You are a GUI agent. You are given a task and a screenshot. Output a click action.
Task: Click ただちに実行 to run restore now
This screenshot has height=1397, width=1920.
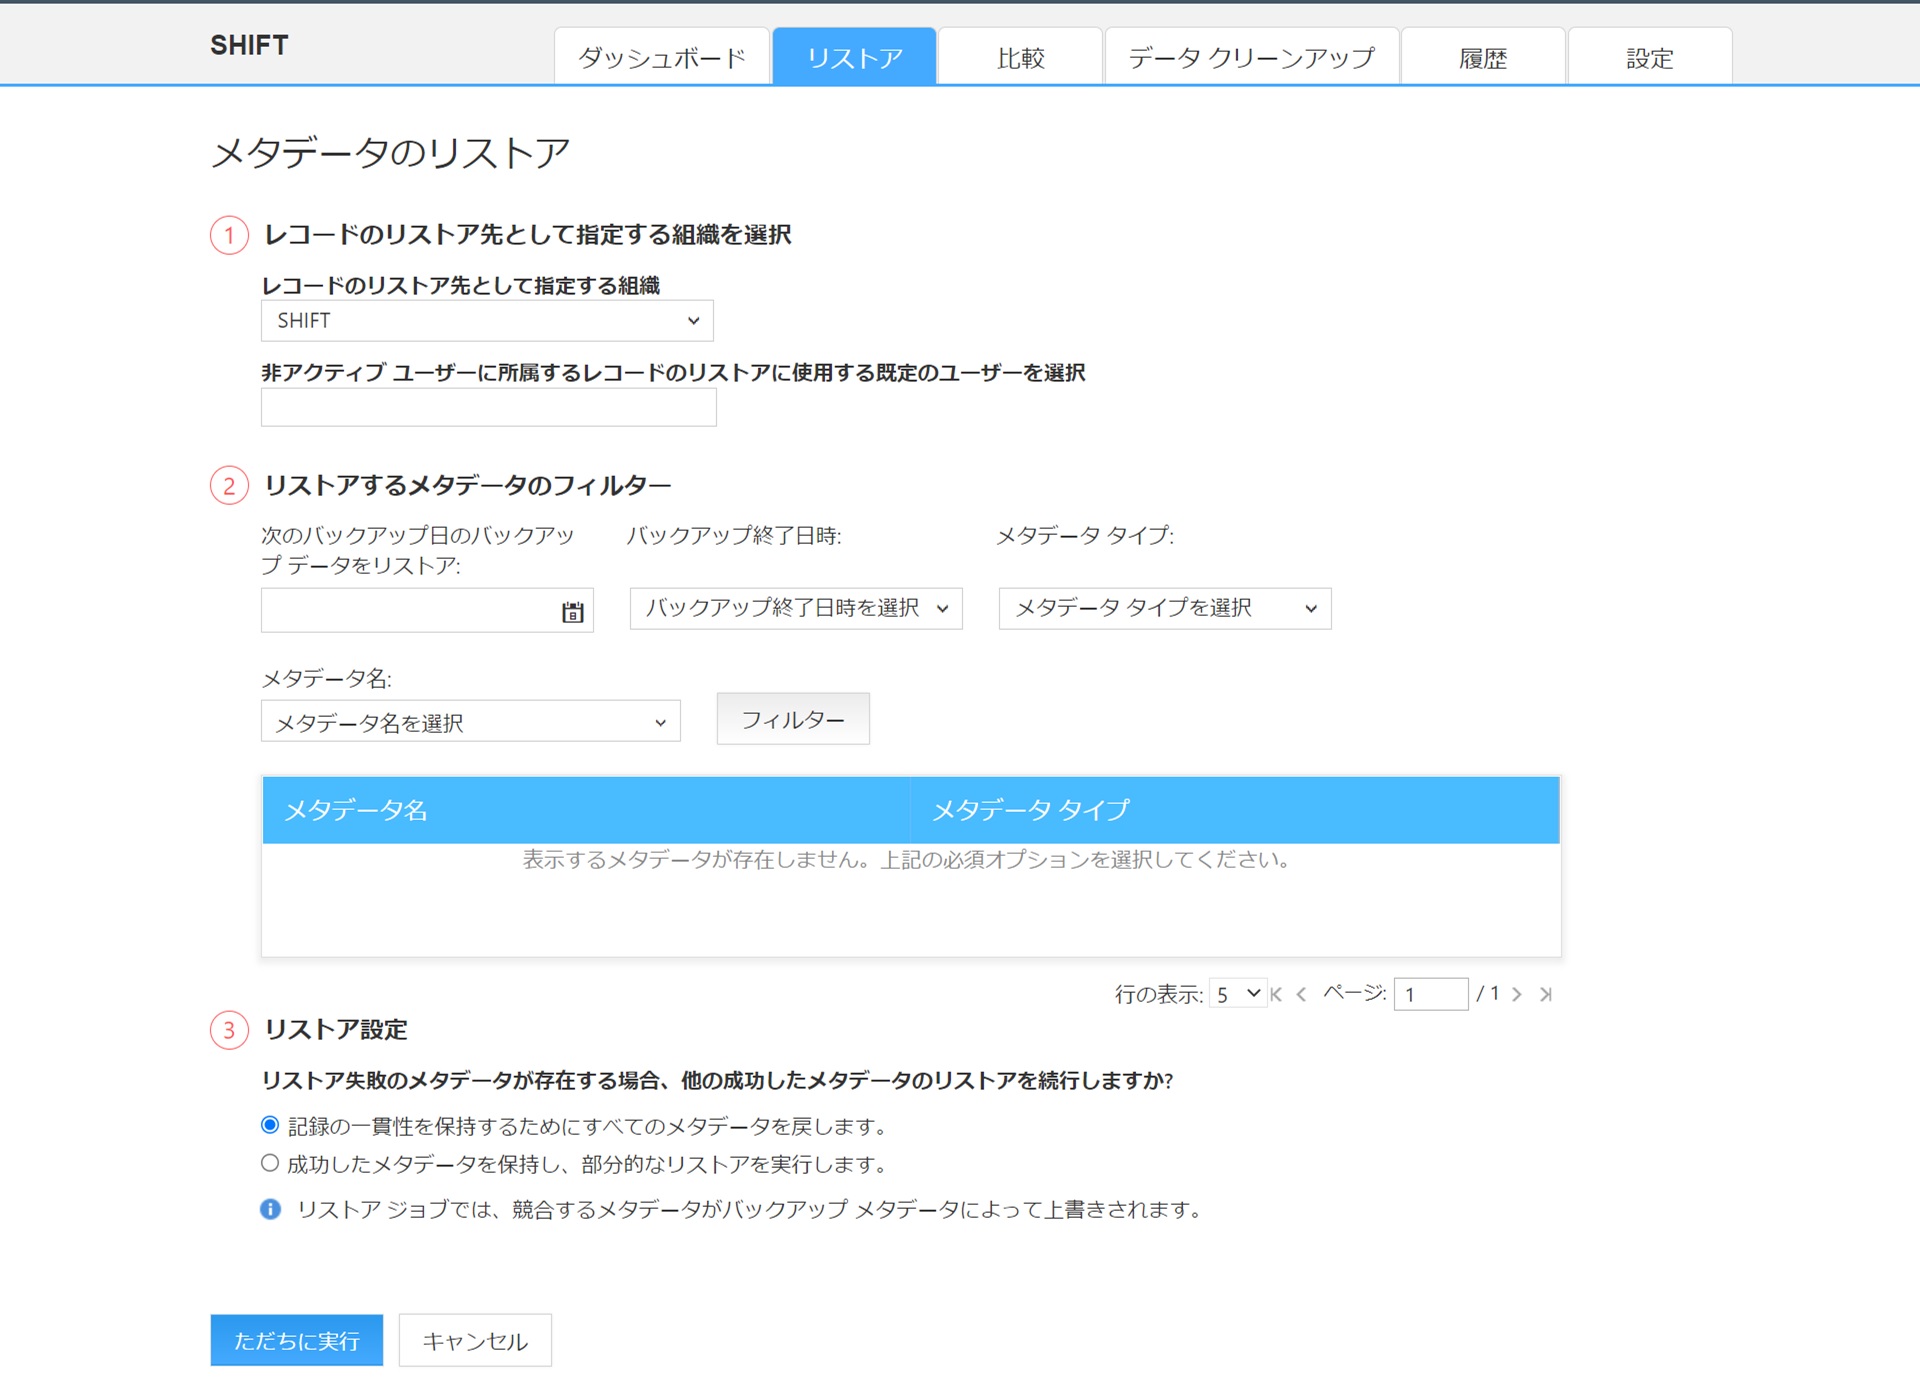click(297, 1340)
